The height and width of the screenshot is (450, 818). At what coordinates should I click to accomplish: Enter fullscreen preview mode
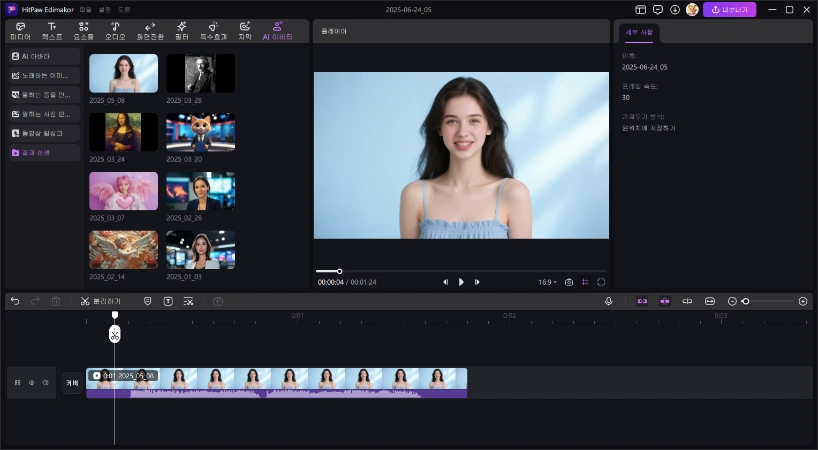coord(602,282)
